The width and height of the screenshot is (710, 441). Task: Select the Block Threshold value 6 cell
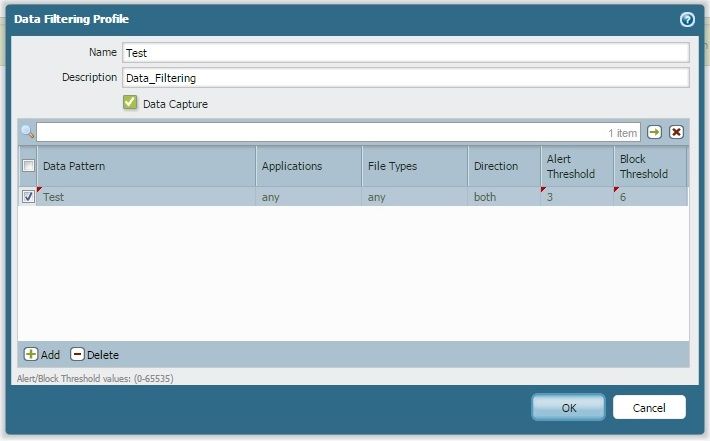[650, 198]
